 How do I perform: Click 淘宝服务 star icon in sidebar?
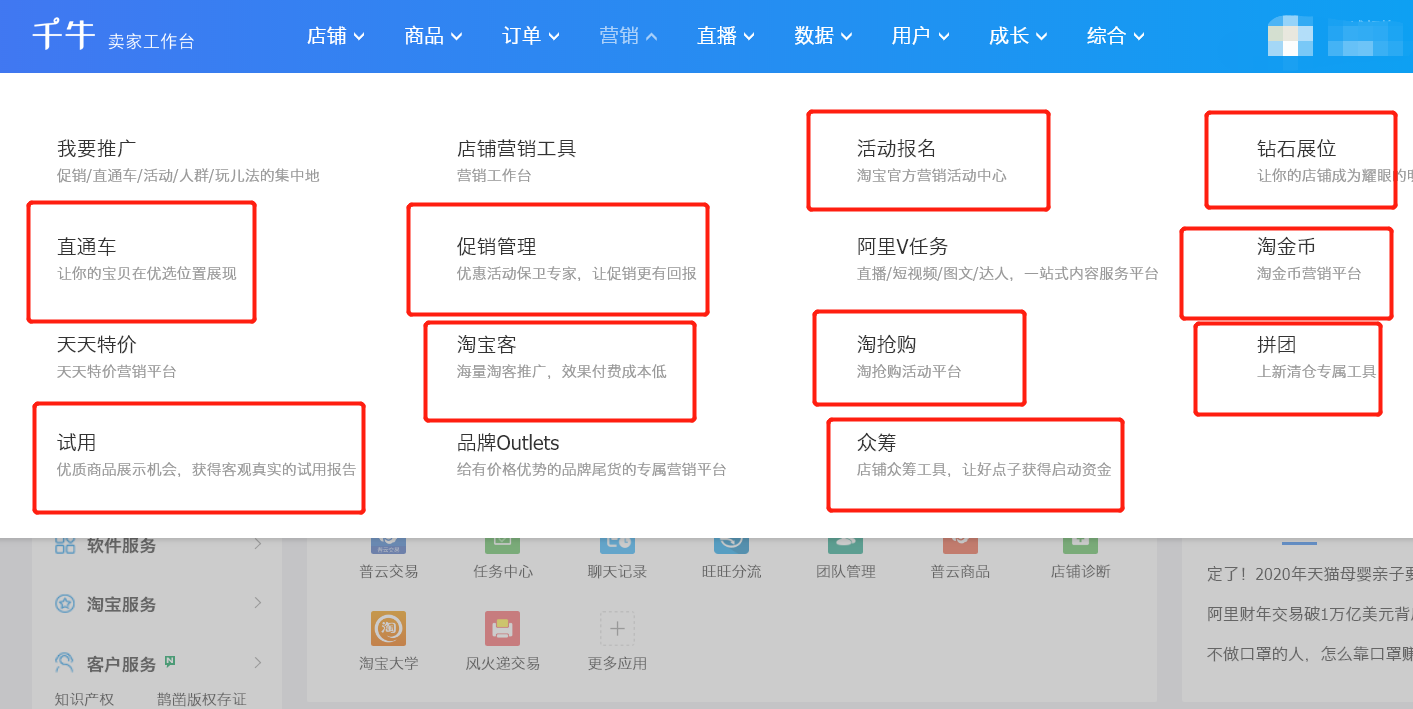click(x=65, y=604)
